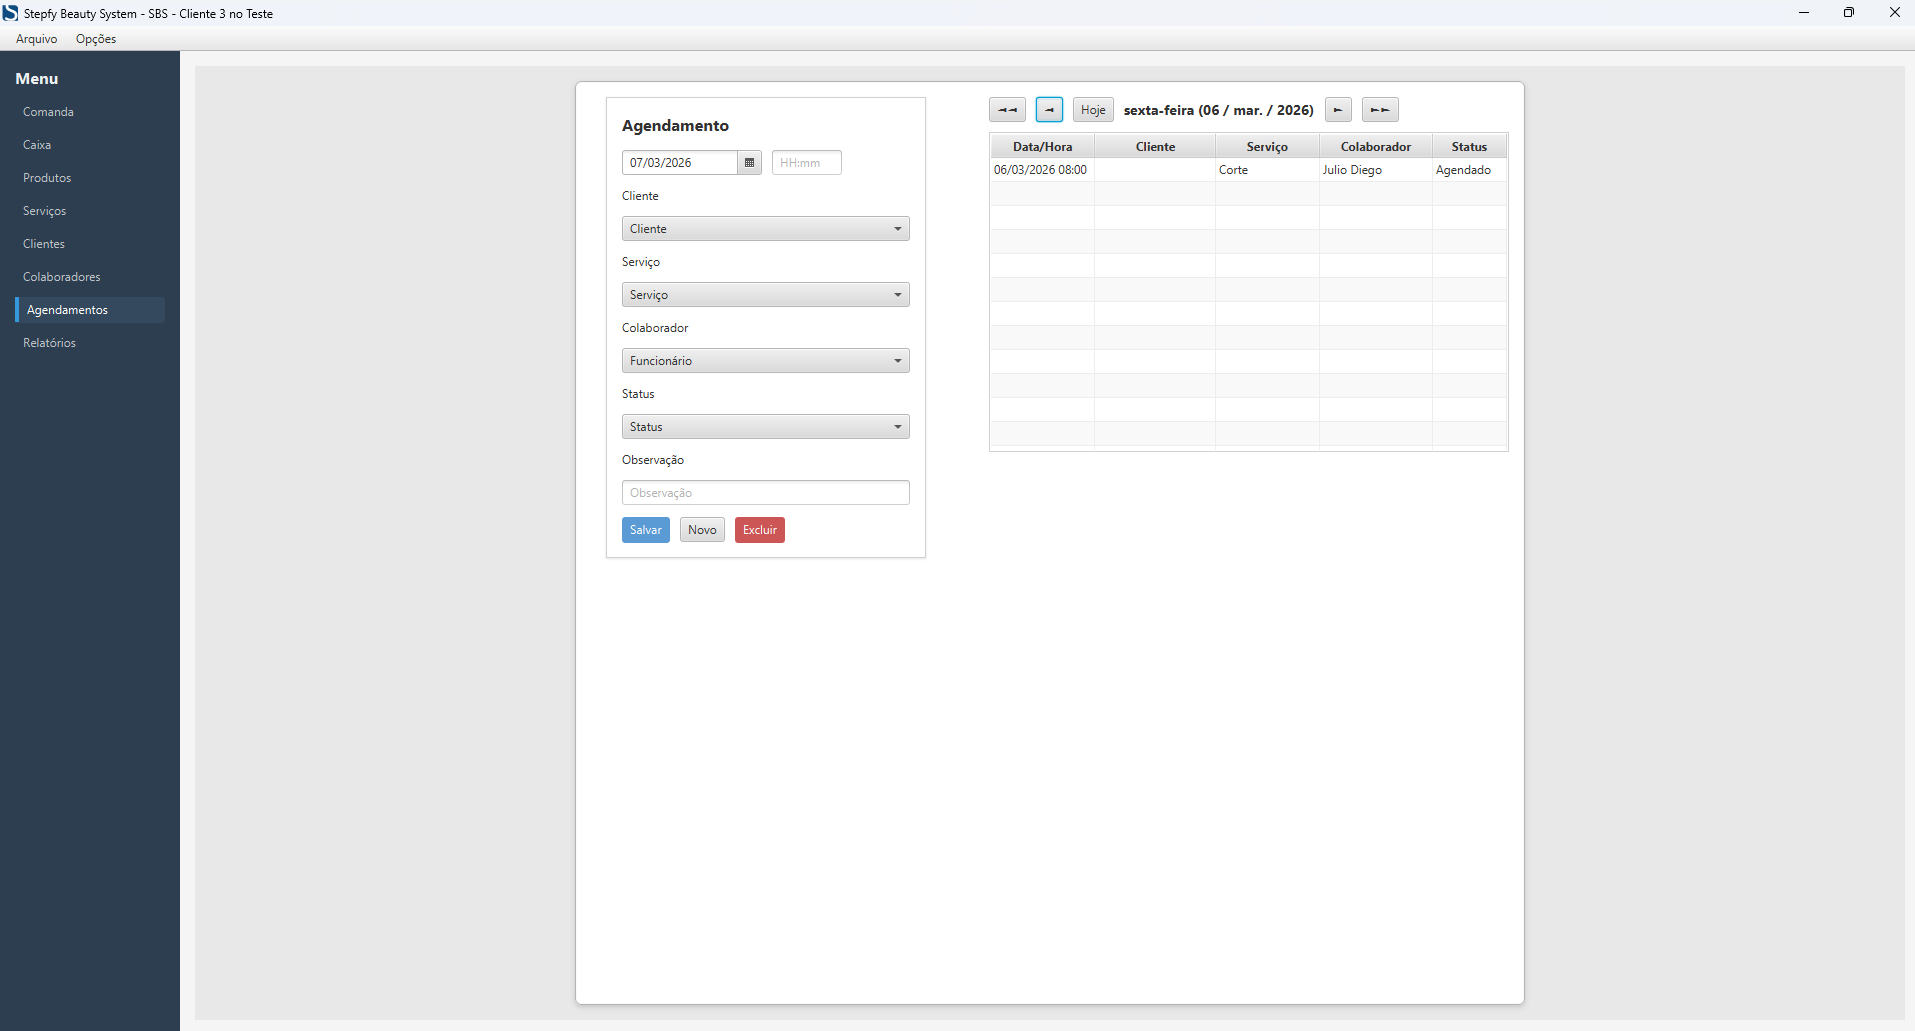
Task: Open the calendar date picker icon
Action: click(750, 163)
